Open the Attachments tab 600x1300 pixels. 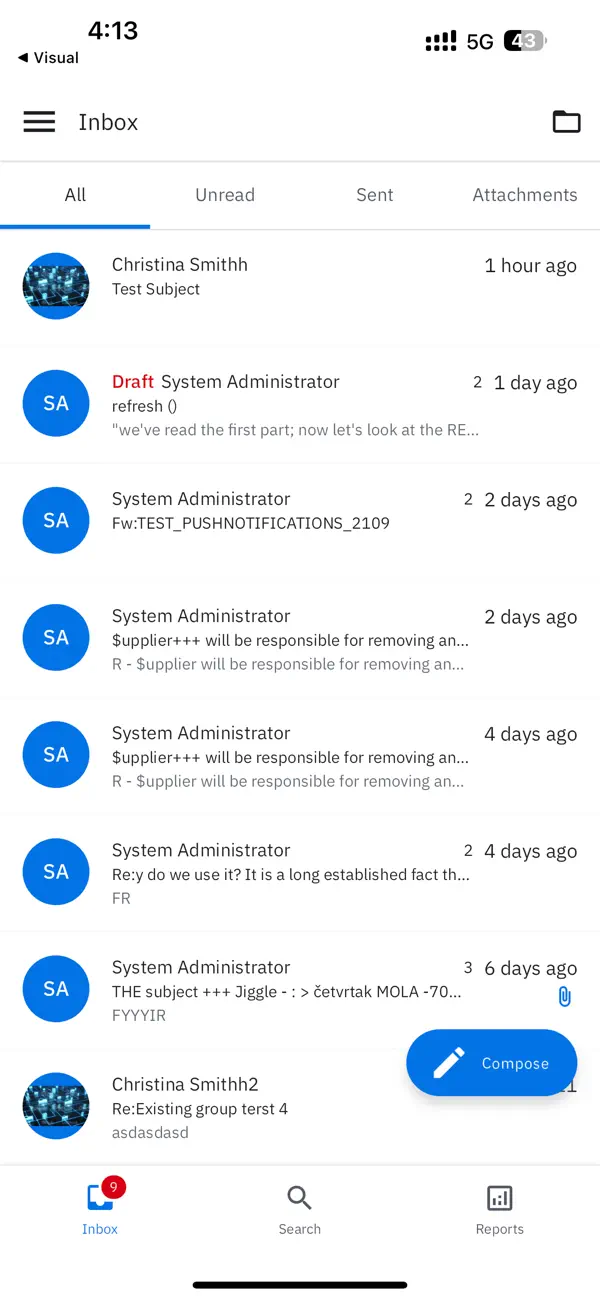(524, 194)
